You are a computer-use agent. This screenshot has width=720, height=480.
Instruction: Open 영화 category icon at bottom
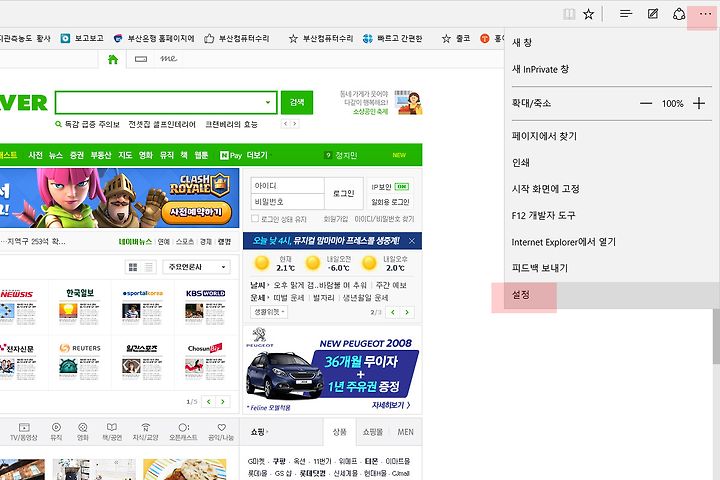pyautogui.click(x=83, y=432)
